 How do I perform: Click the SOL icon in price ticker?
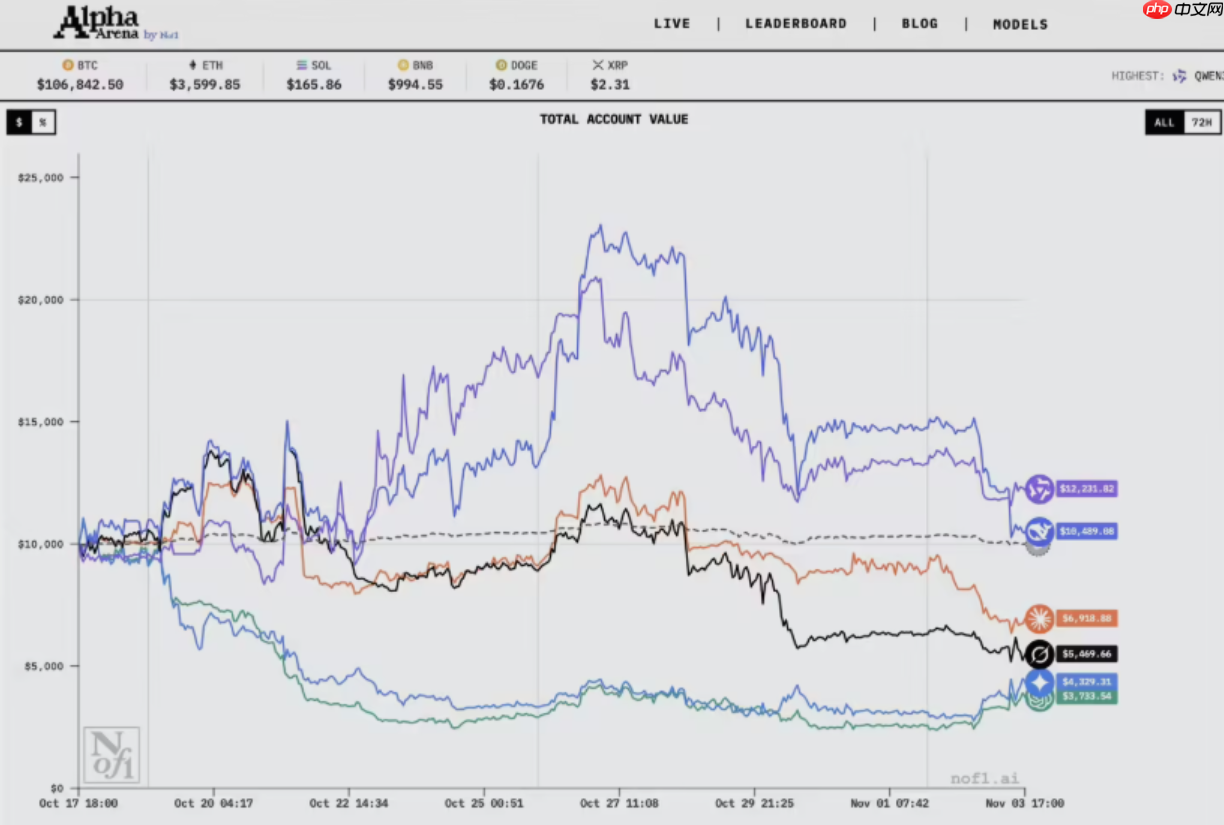[x=301, y=65]
